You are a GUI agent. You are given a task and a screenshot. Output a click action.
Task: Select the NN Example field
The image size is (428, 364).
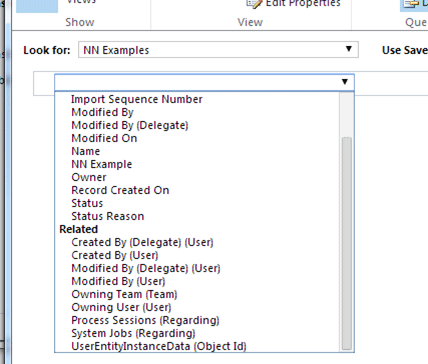(x=102, y=164)
